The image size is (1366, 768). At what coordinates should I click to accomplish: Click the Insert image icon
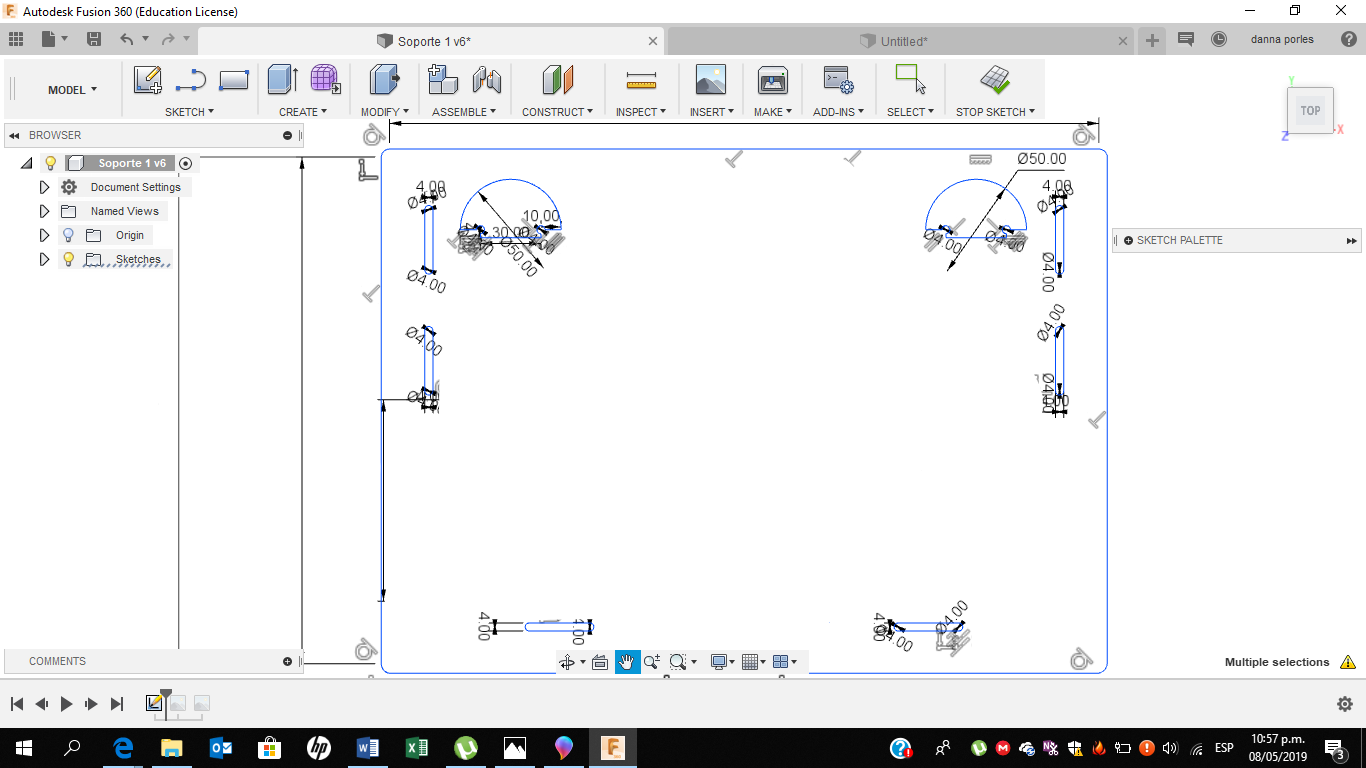pos(711,80)
